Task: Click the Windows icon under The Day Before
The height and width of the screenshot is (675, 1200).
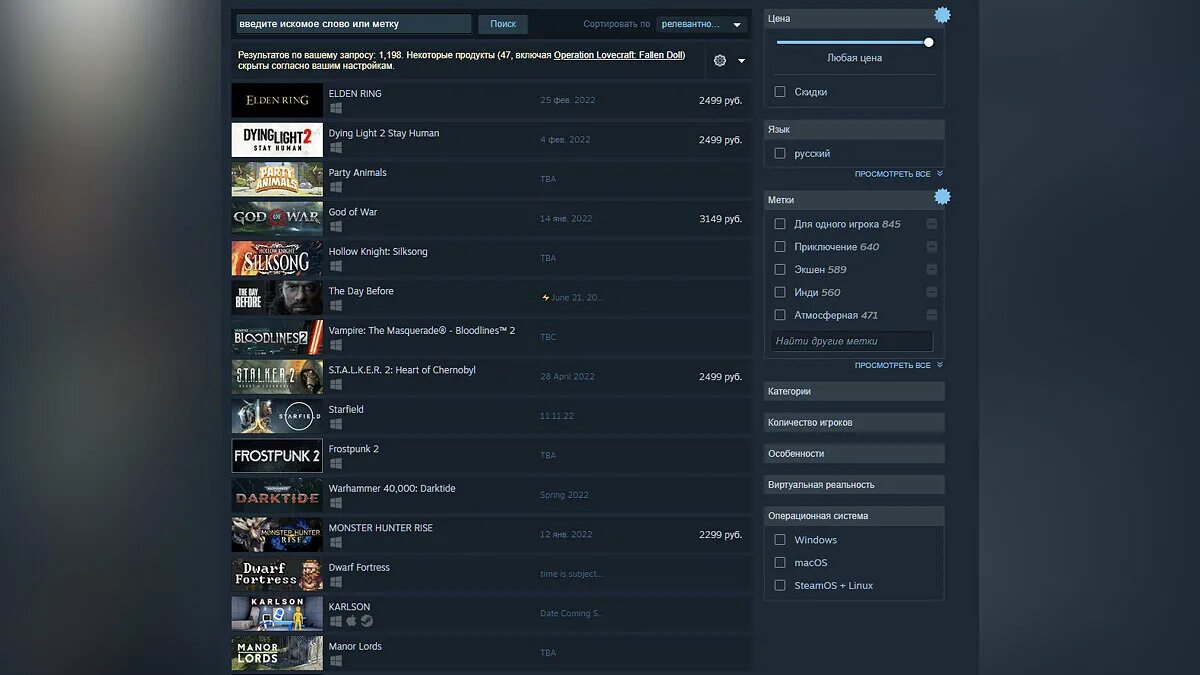Action: pyautogui.click(x=336, y=305)
